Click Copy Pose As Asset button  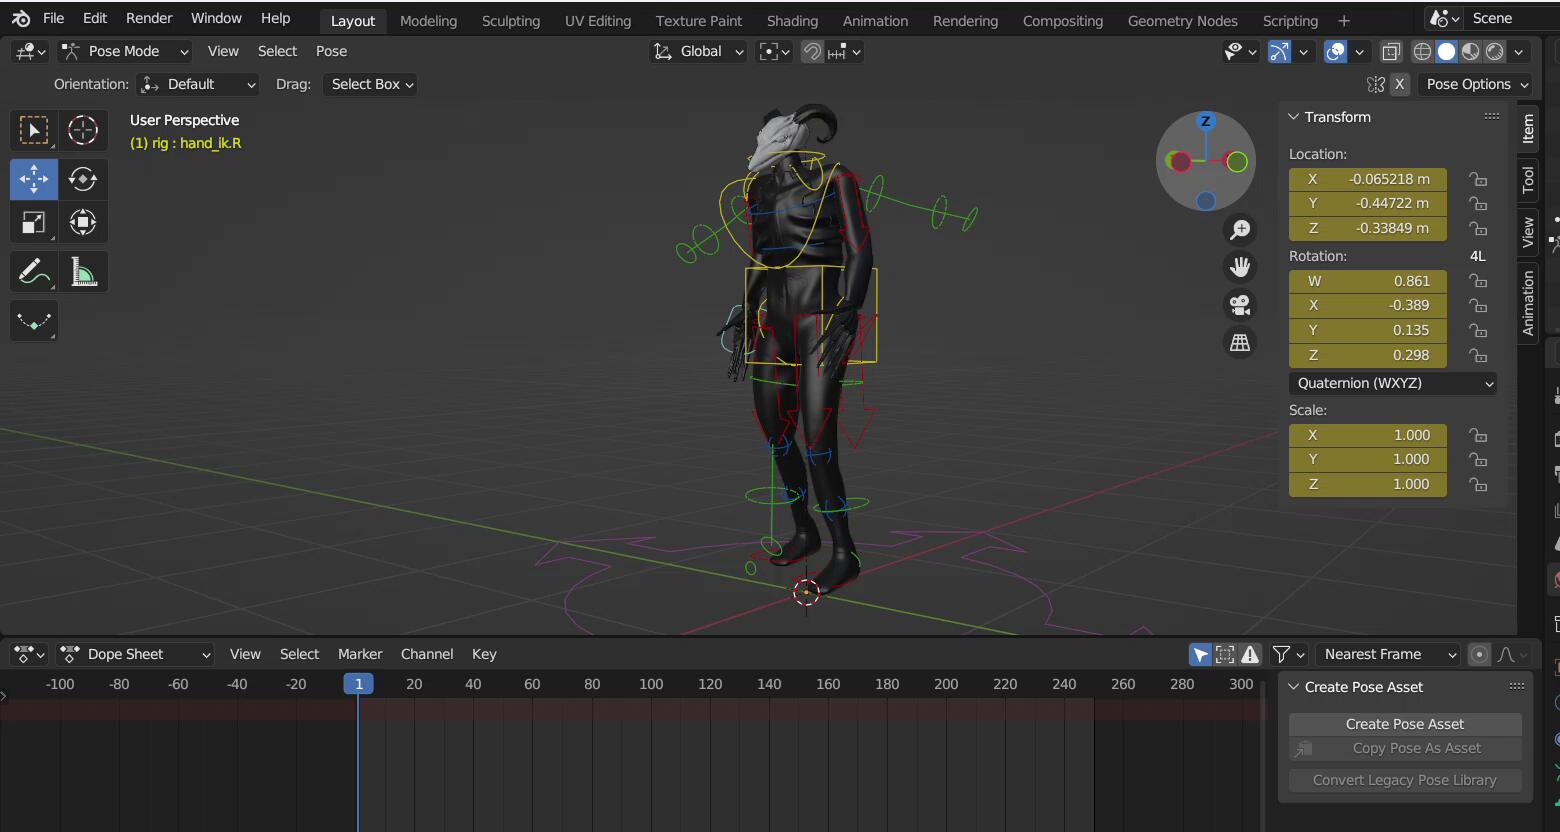[x=1404, y=748]
